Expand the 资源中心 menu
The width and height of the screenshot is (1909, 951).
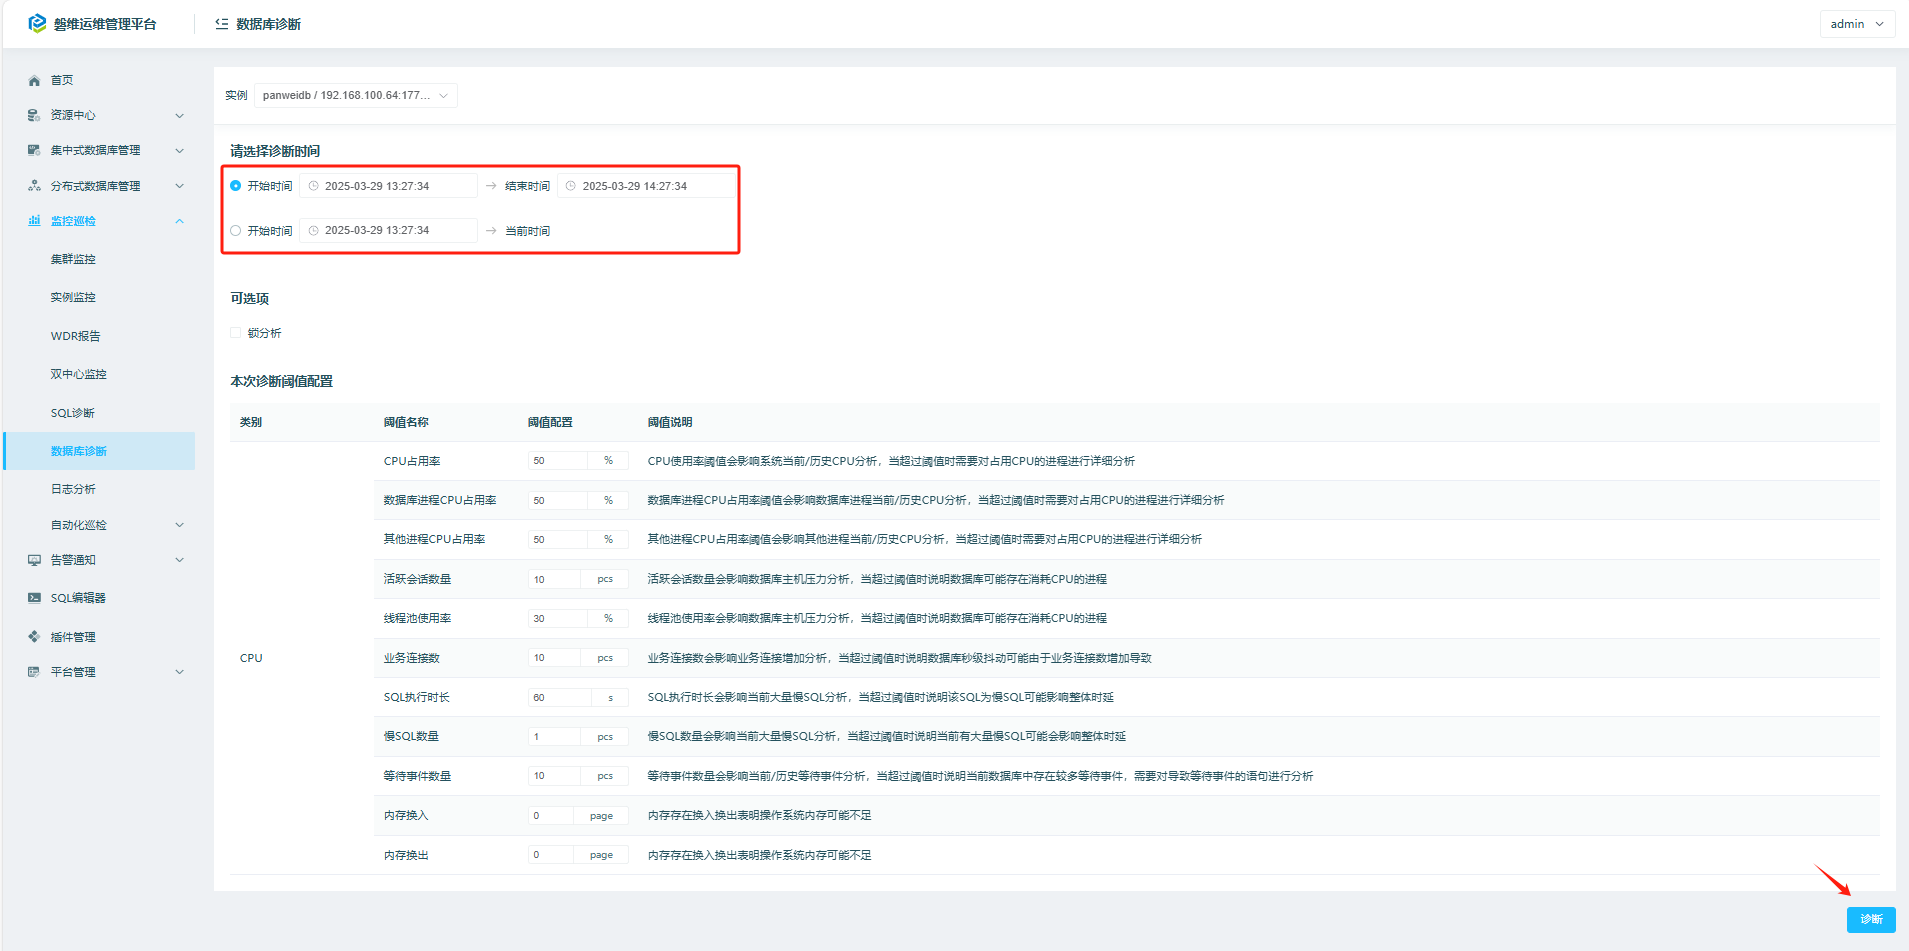(x=180, y=116)
